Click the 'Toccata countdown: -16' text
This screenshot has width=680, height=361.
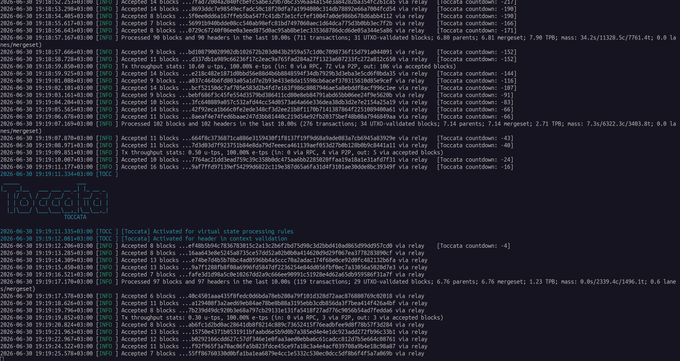pyautogui.click(x=475, y=167)
